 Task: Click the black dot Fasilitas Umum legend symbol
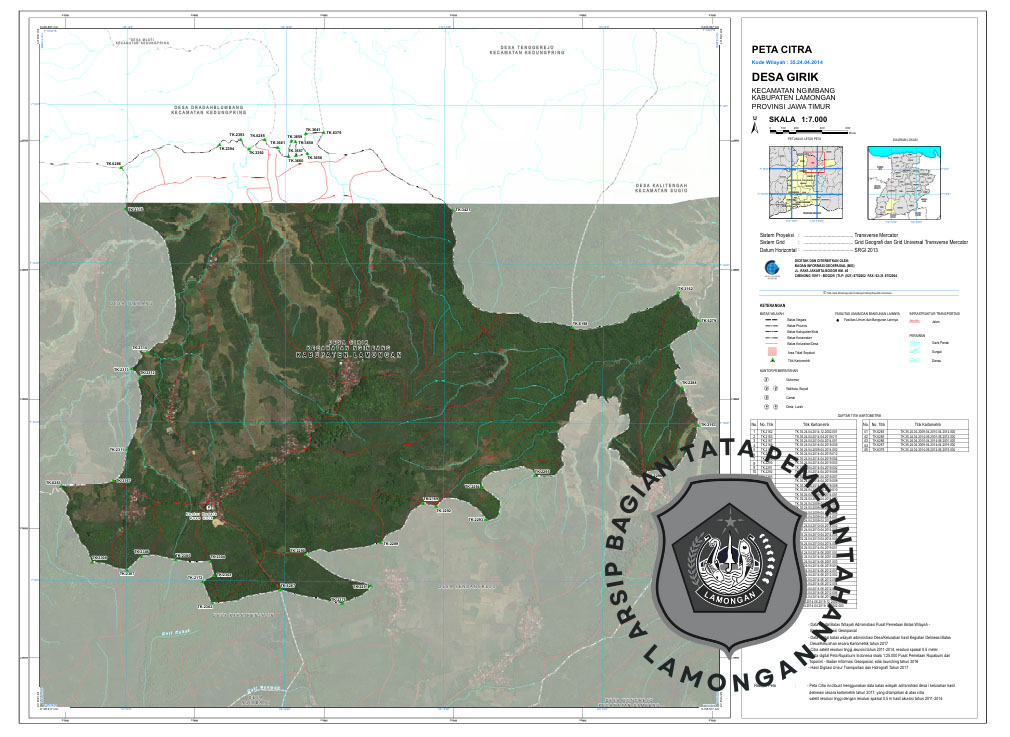[838, 320]
